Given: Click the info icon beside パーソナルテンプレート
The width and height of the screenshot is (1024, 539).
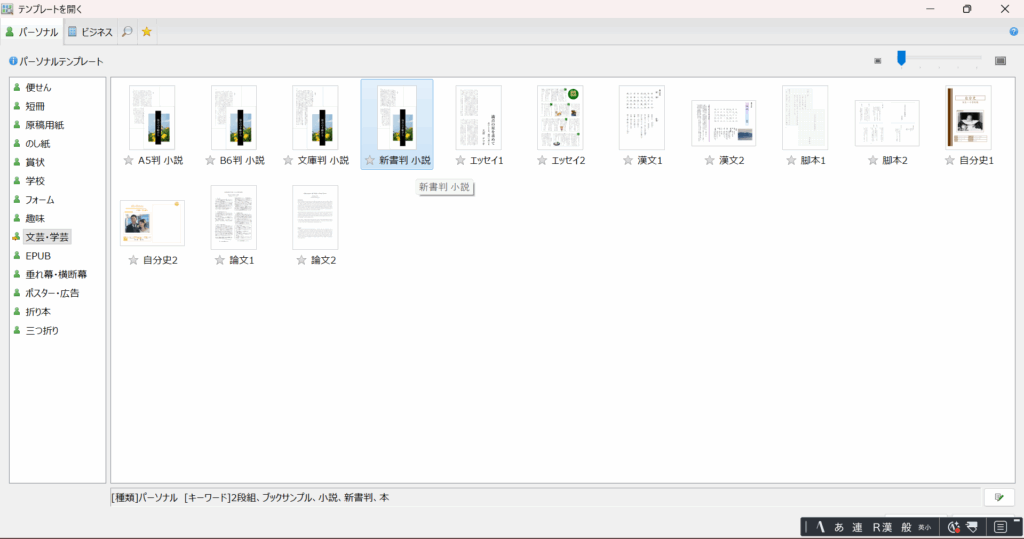Looking at the screenshot, I should [14, 62].
